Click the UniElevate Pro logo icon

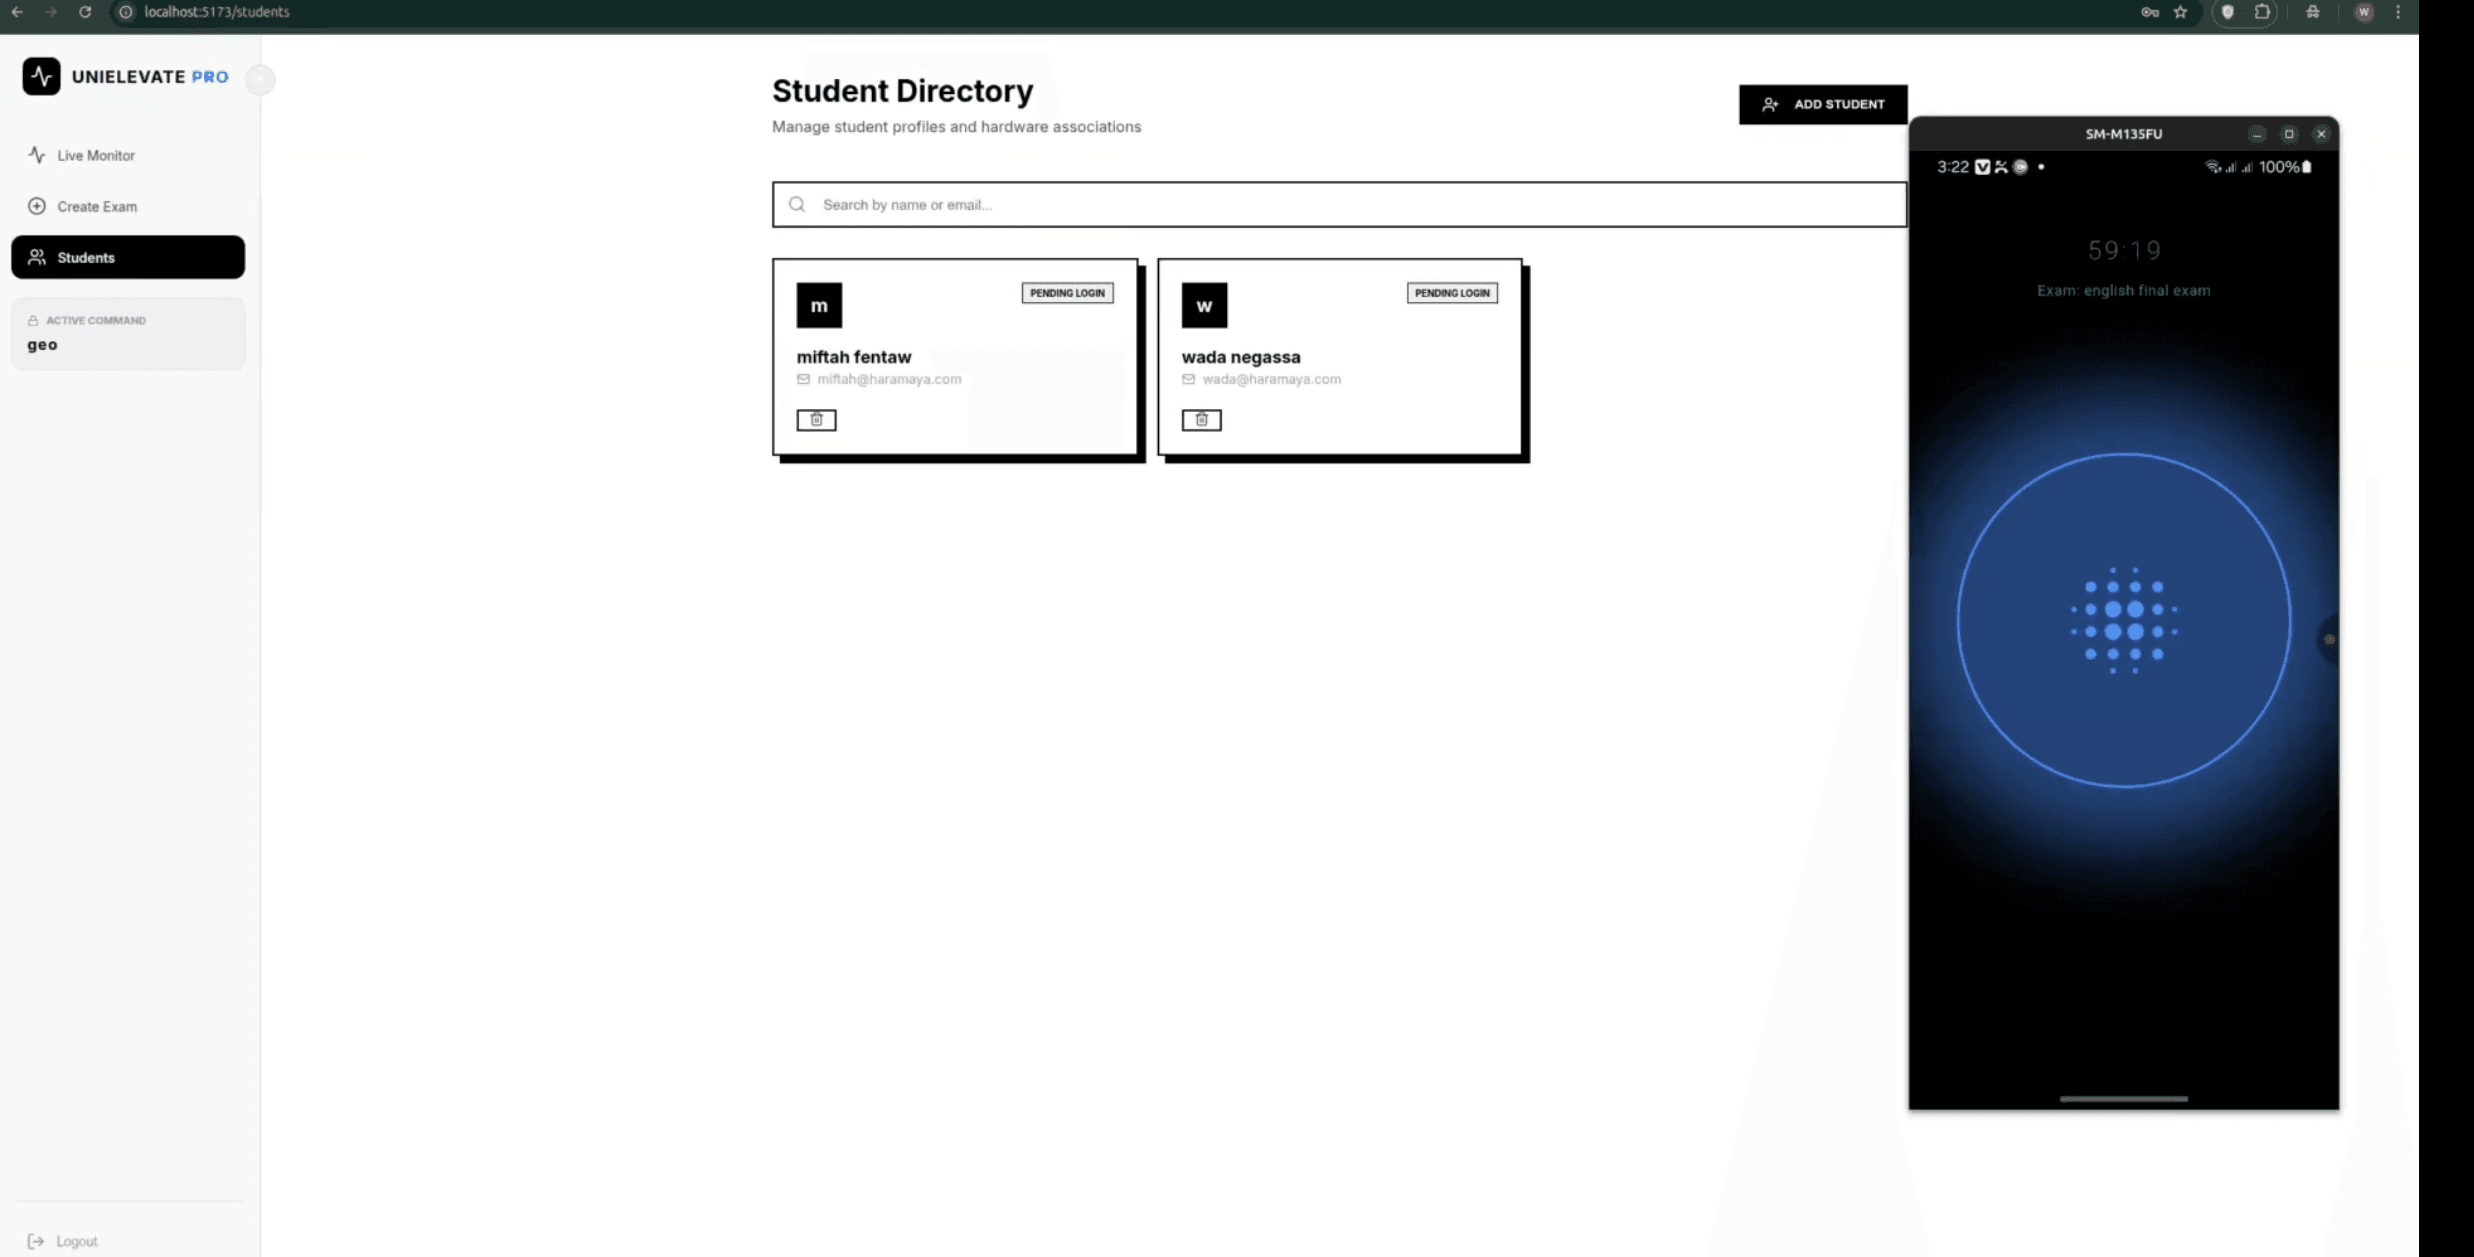tap(41, 76)
